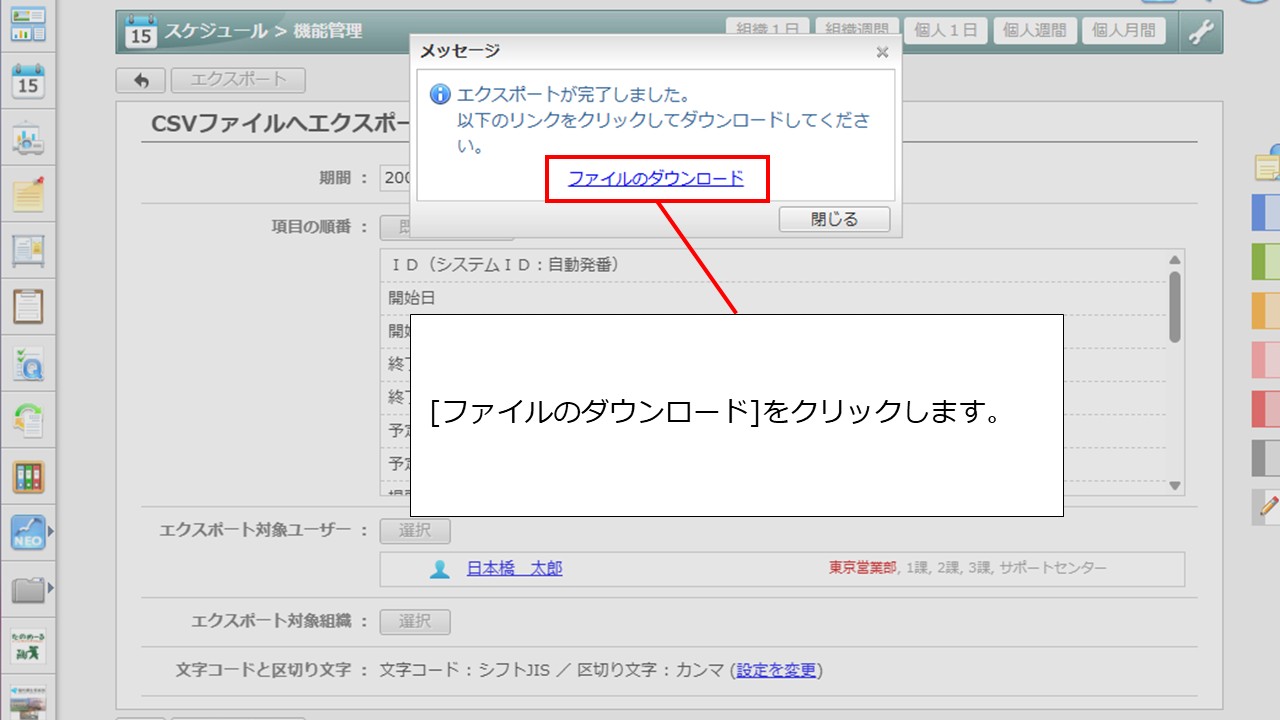This screenshot has height=720, width=1280.
Task: Open the yellow sticky memo sidebar icon
Action: tap(28, 194)
